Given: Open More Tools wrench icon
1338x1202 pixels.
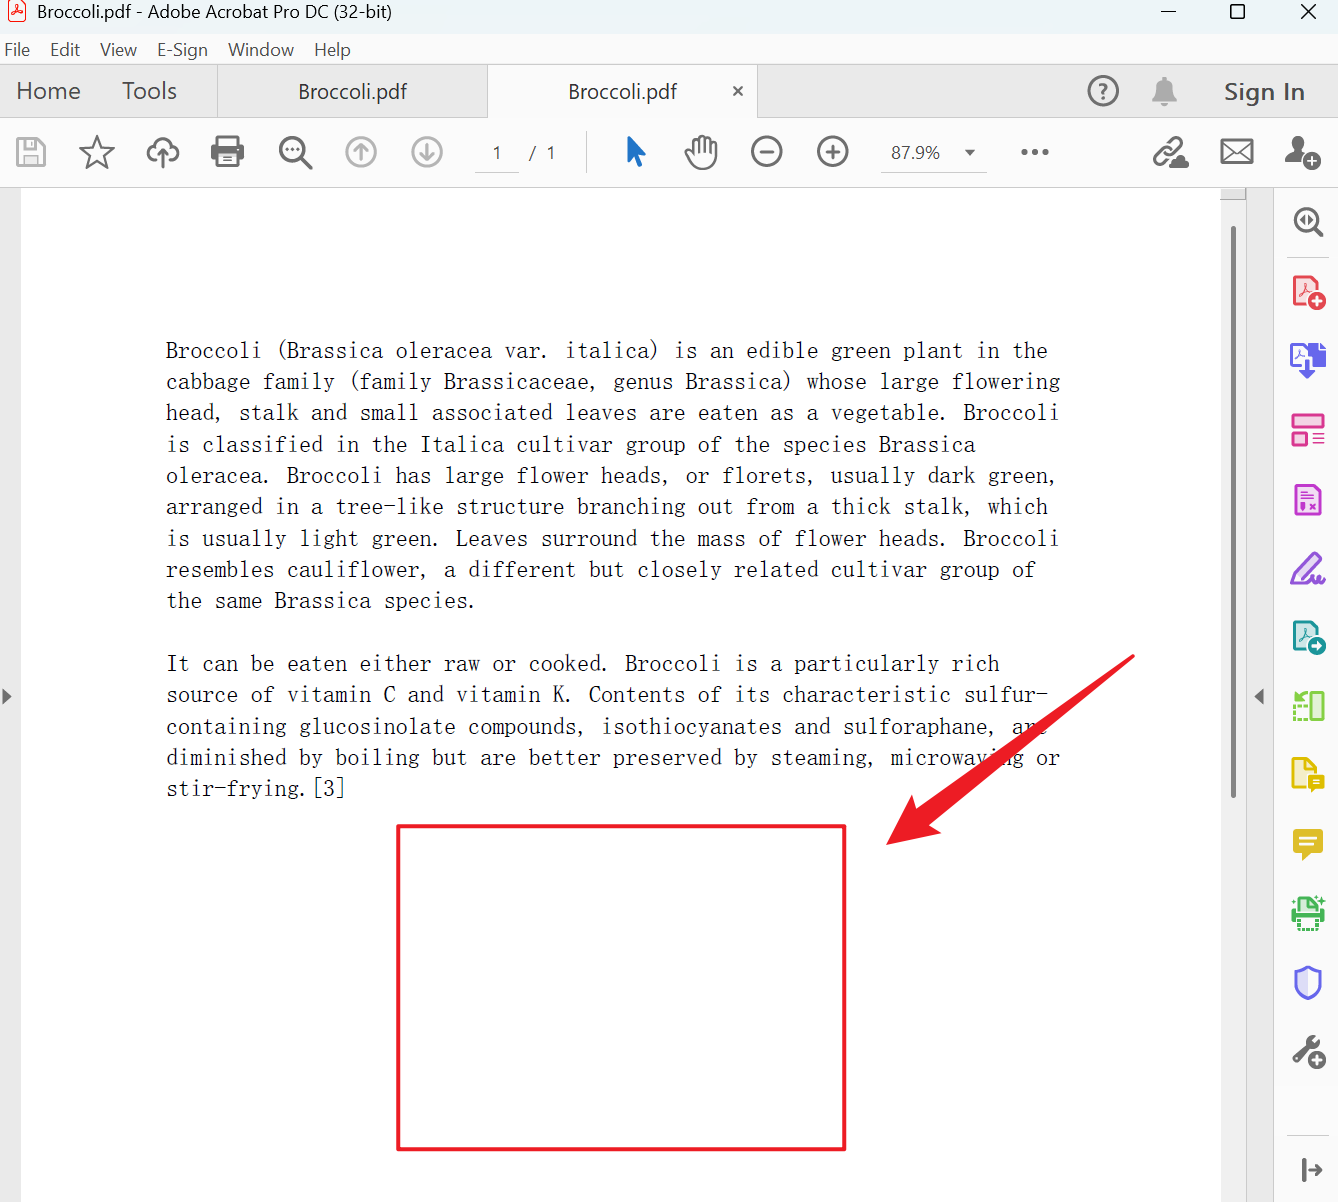Looking at the screenshot, I should click(x=1308, y=1051).
